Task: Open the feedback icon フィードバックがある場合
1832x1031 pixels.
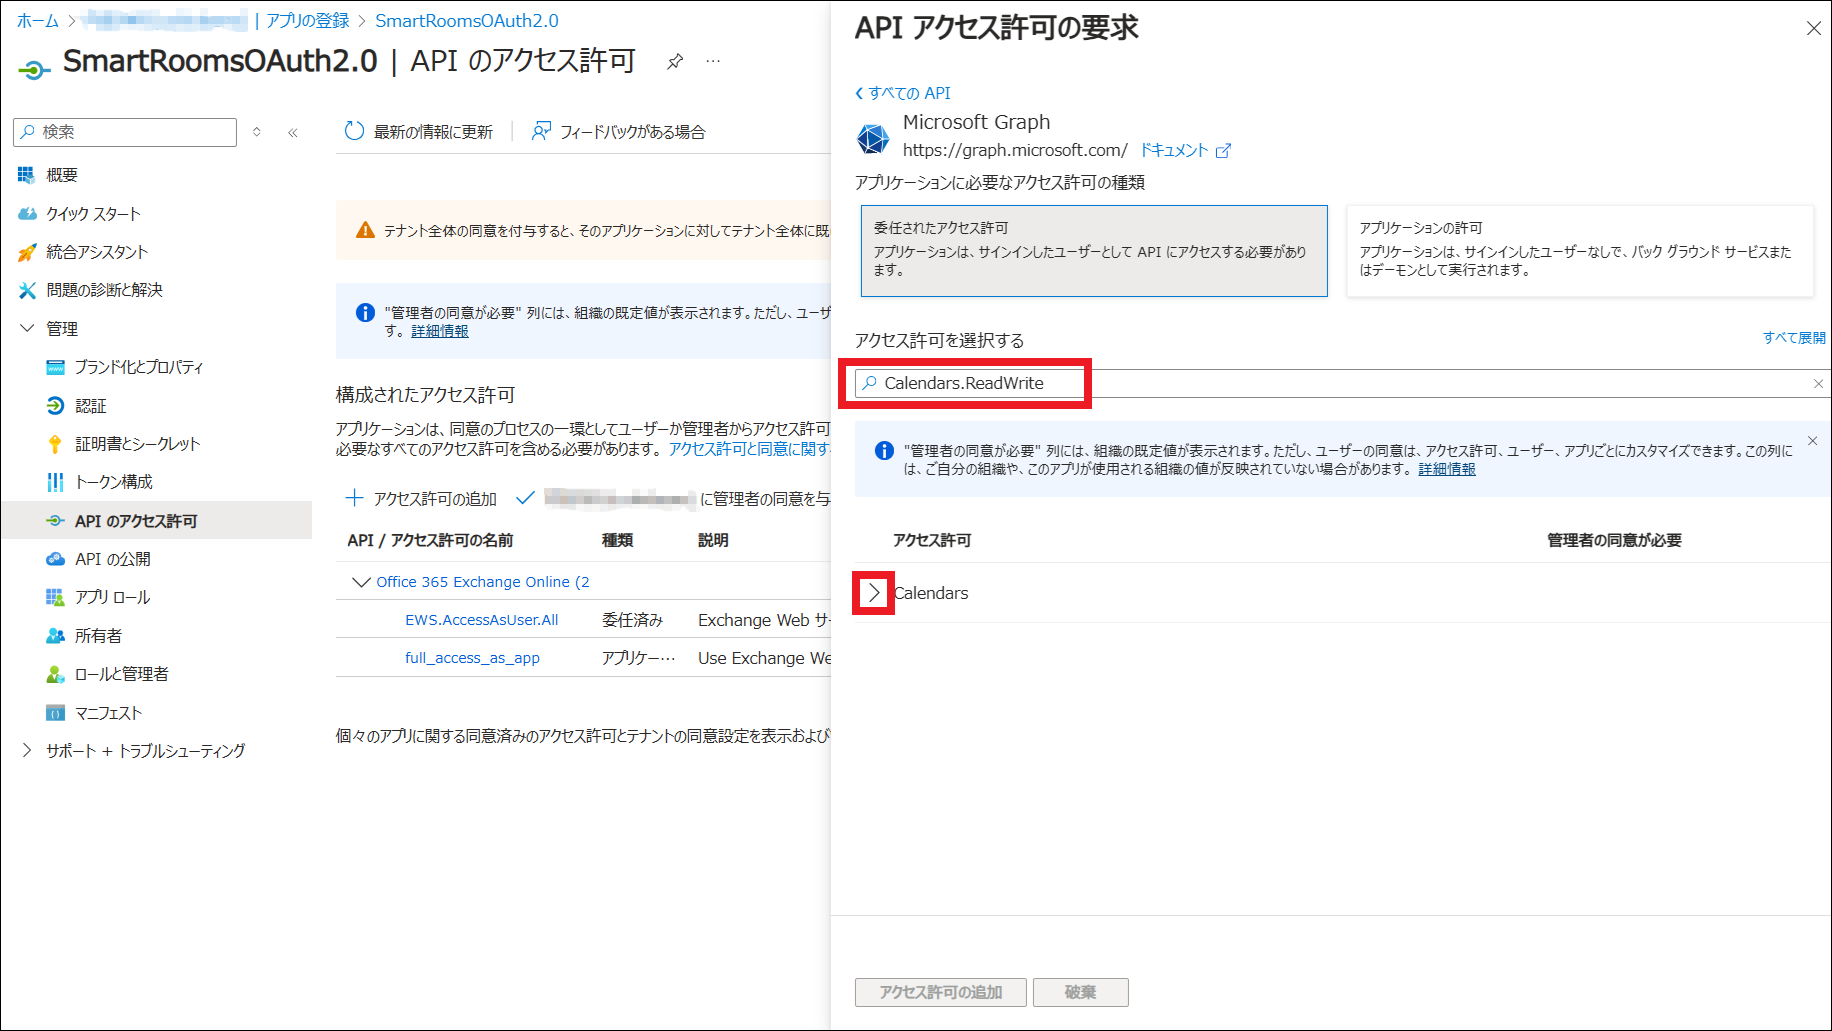Action: point(541,131)
